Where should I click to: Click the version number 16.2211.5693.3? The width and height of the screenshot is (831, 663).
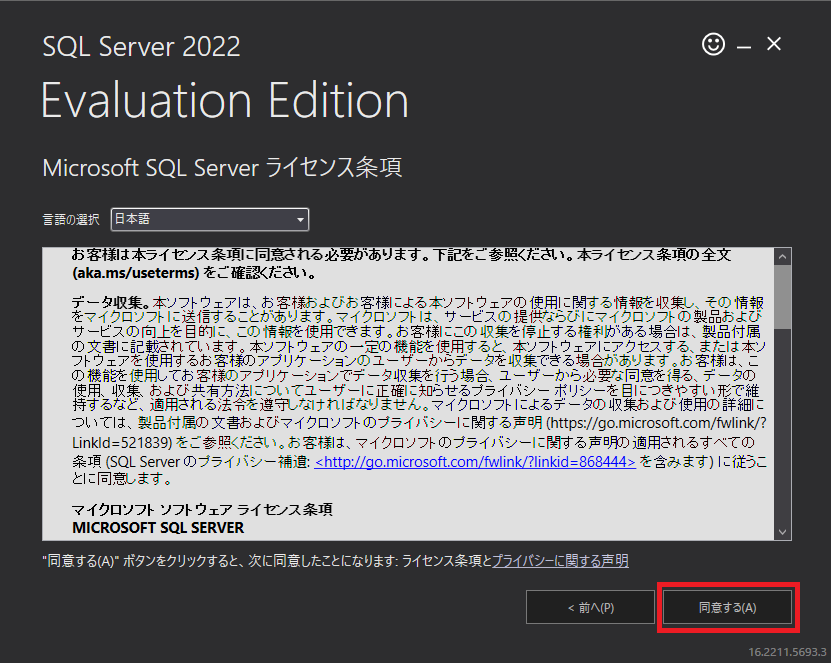[787, 652]
